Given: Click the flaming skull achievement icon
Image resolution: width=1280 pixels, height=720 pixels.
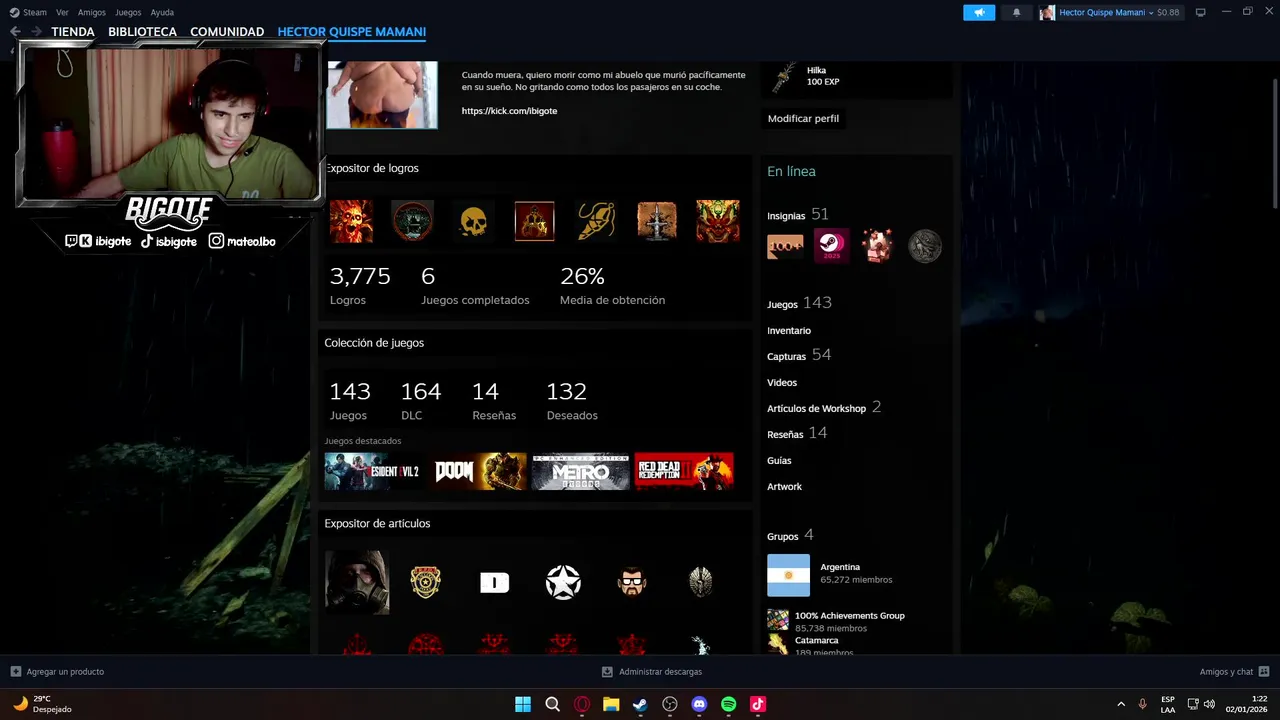Looking at the screenshot, I should click(x=351, y=221).
